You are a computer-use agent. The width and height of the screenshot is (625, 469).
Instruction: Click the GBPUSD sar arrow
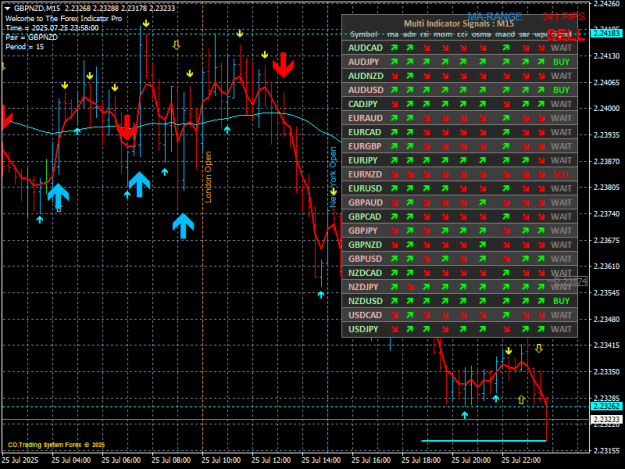[525, 259]
